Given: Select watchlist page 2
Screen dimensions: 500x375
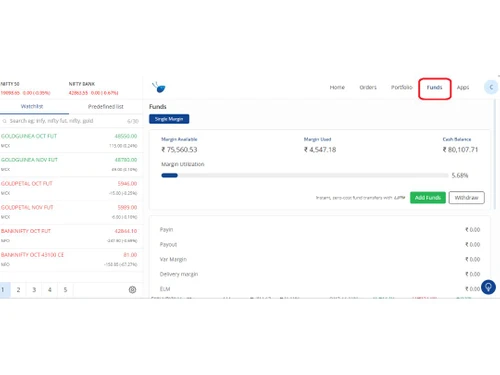Looking at the screenshot, I should tap(18, 290).
